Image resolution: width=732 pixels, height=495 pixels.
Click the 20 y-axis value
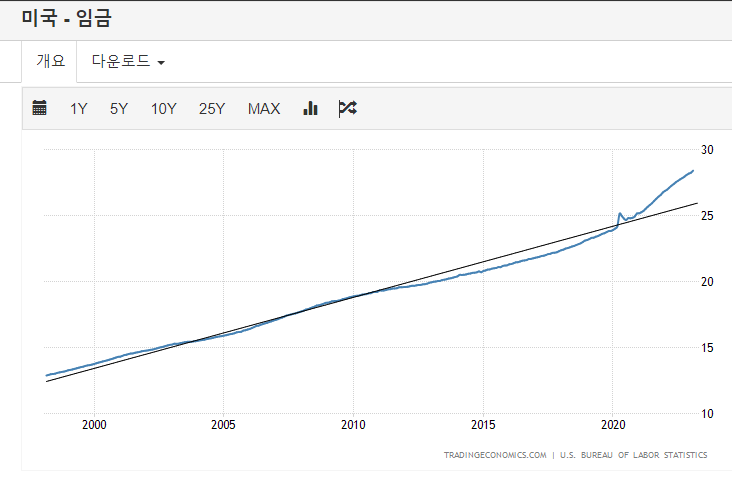click(707, 282)
